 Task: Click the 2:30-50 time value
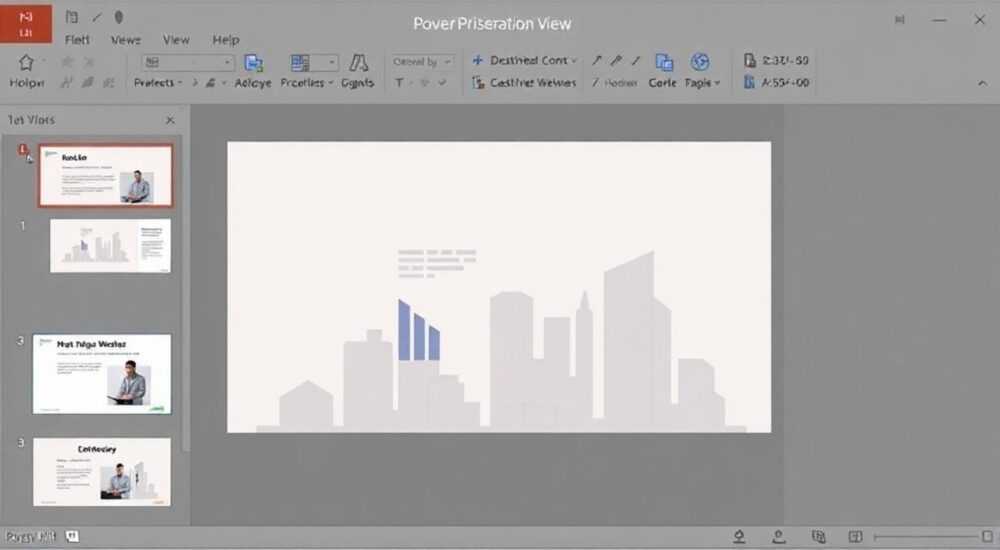click(785, 61)
